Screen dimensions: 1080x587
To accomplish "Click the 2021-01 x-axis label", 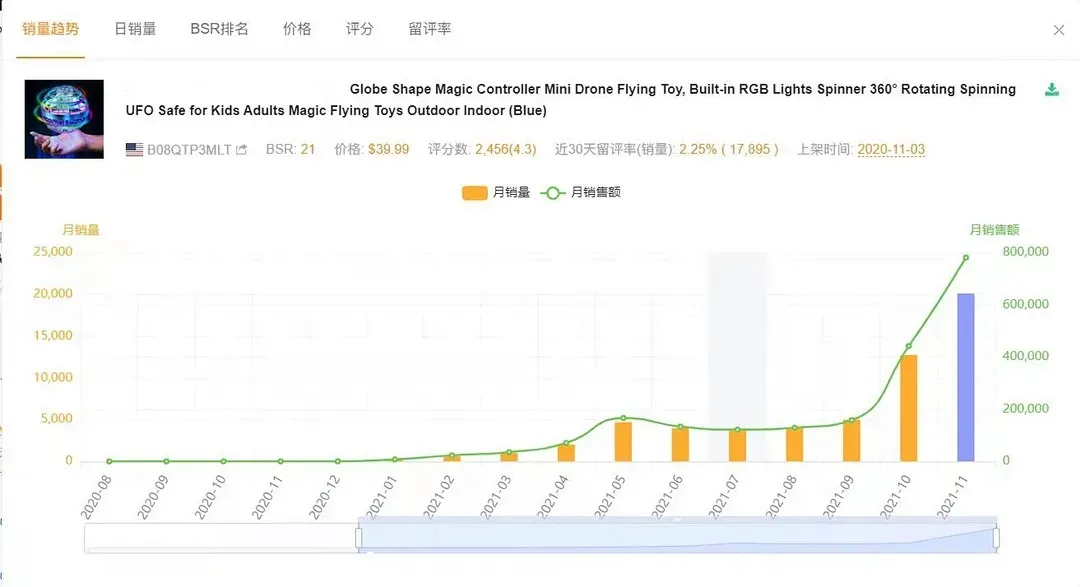I will 381,497.
